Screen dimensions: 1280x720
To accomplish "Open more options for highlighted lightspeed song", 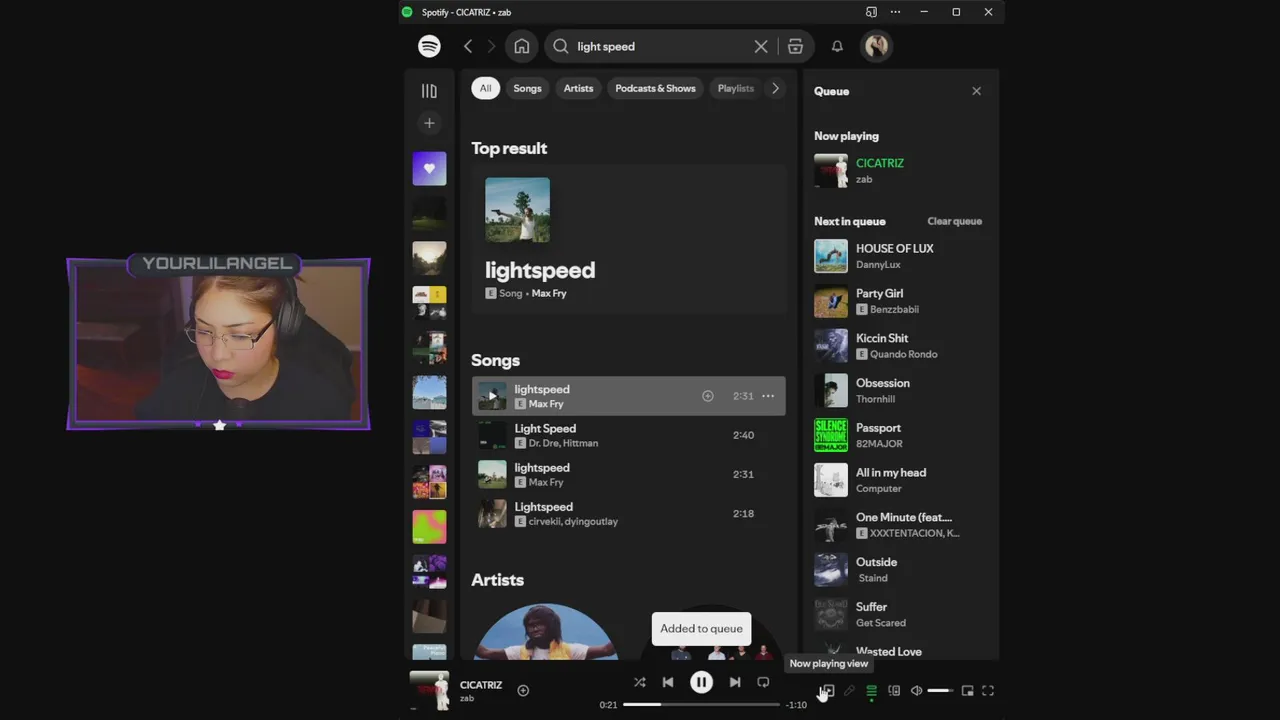I will [768, 396].
